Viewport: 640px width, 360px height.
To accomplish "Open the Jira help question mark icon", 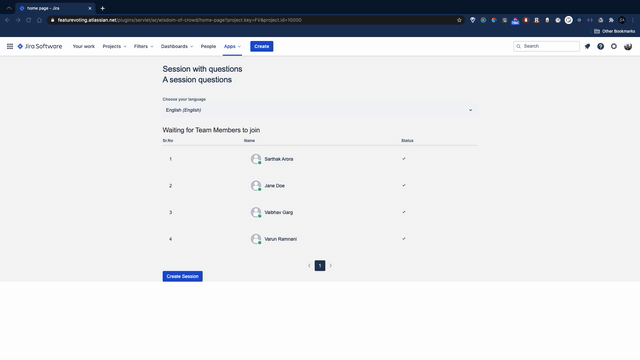I will click(x=600, y=47).
